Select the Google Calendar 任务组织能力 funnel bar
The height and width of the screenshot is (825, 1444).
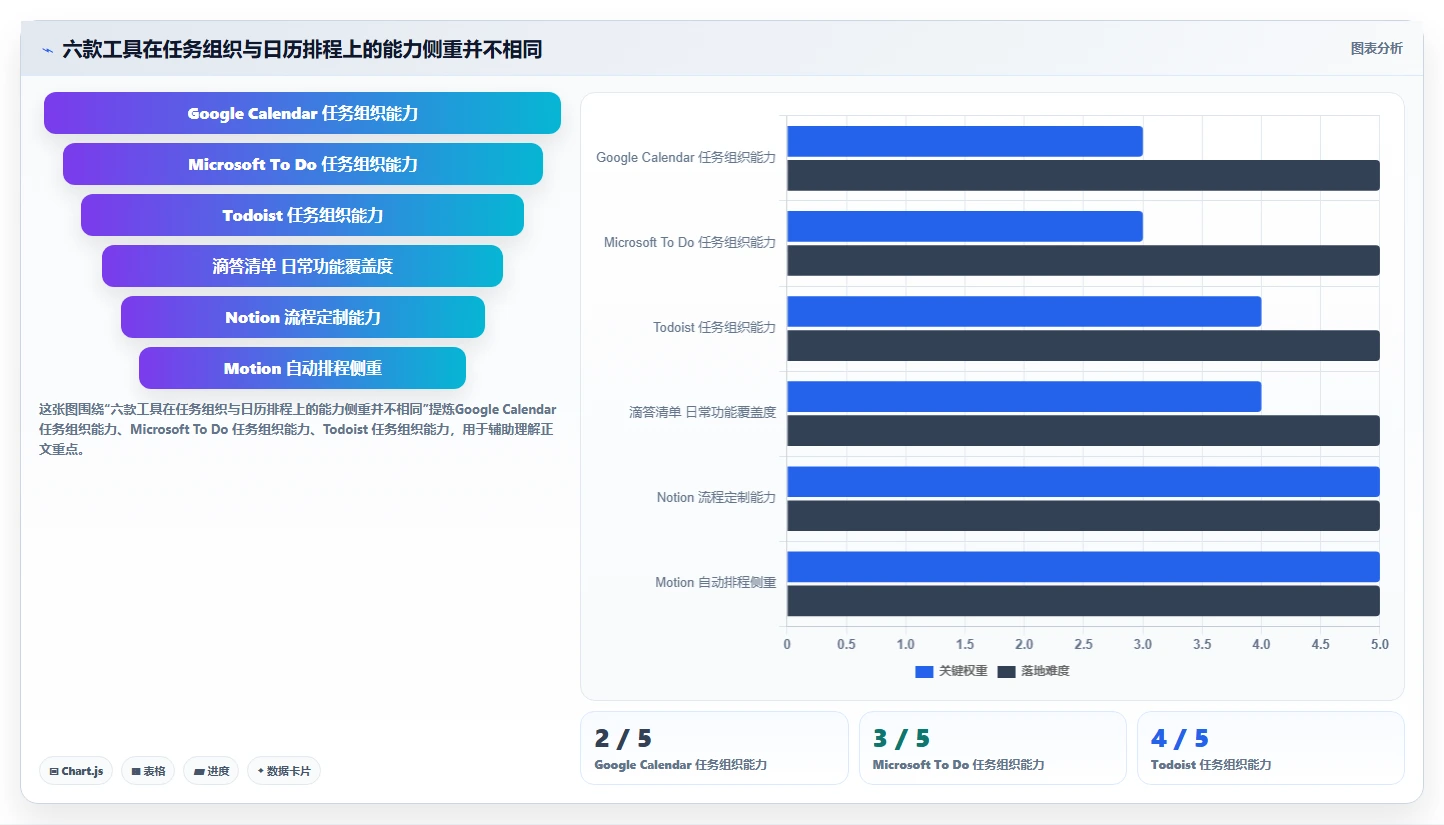[x=302, y=113]
